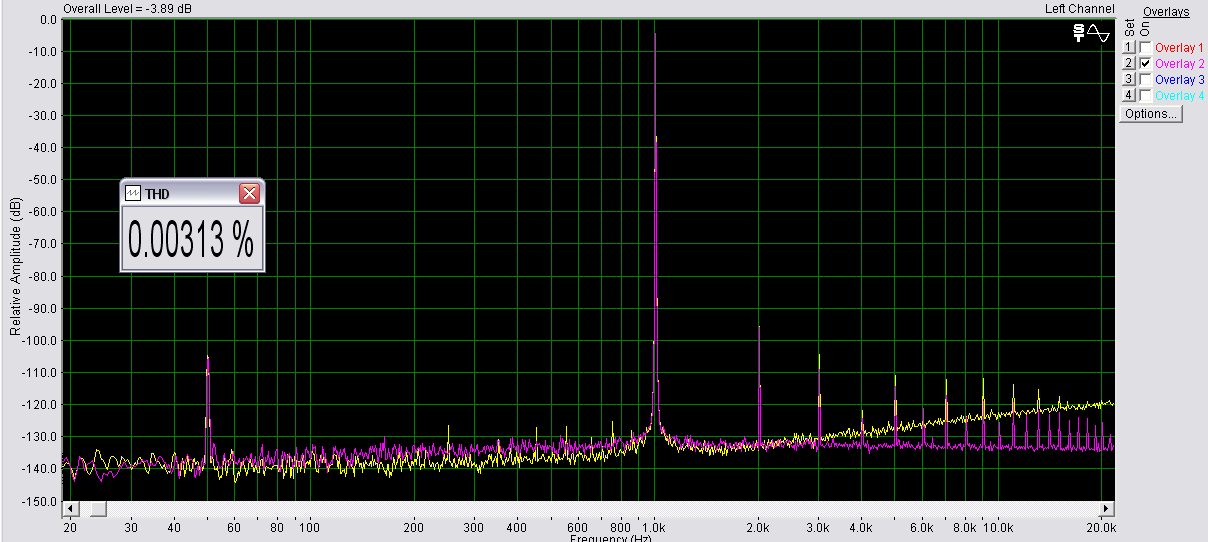1208x542 pixels.
Task: Enable the Overlay 1 checkbox
Action: (x=1146, y=47)
